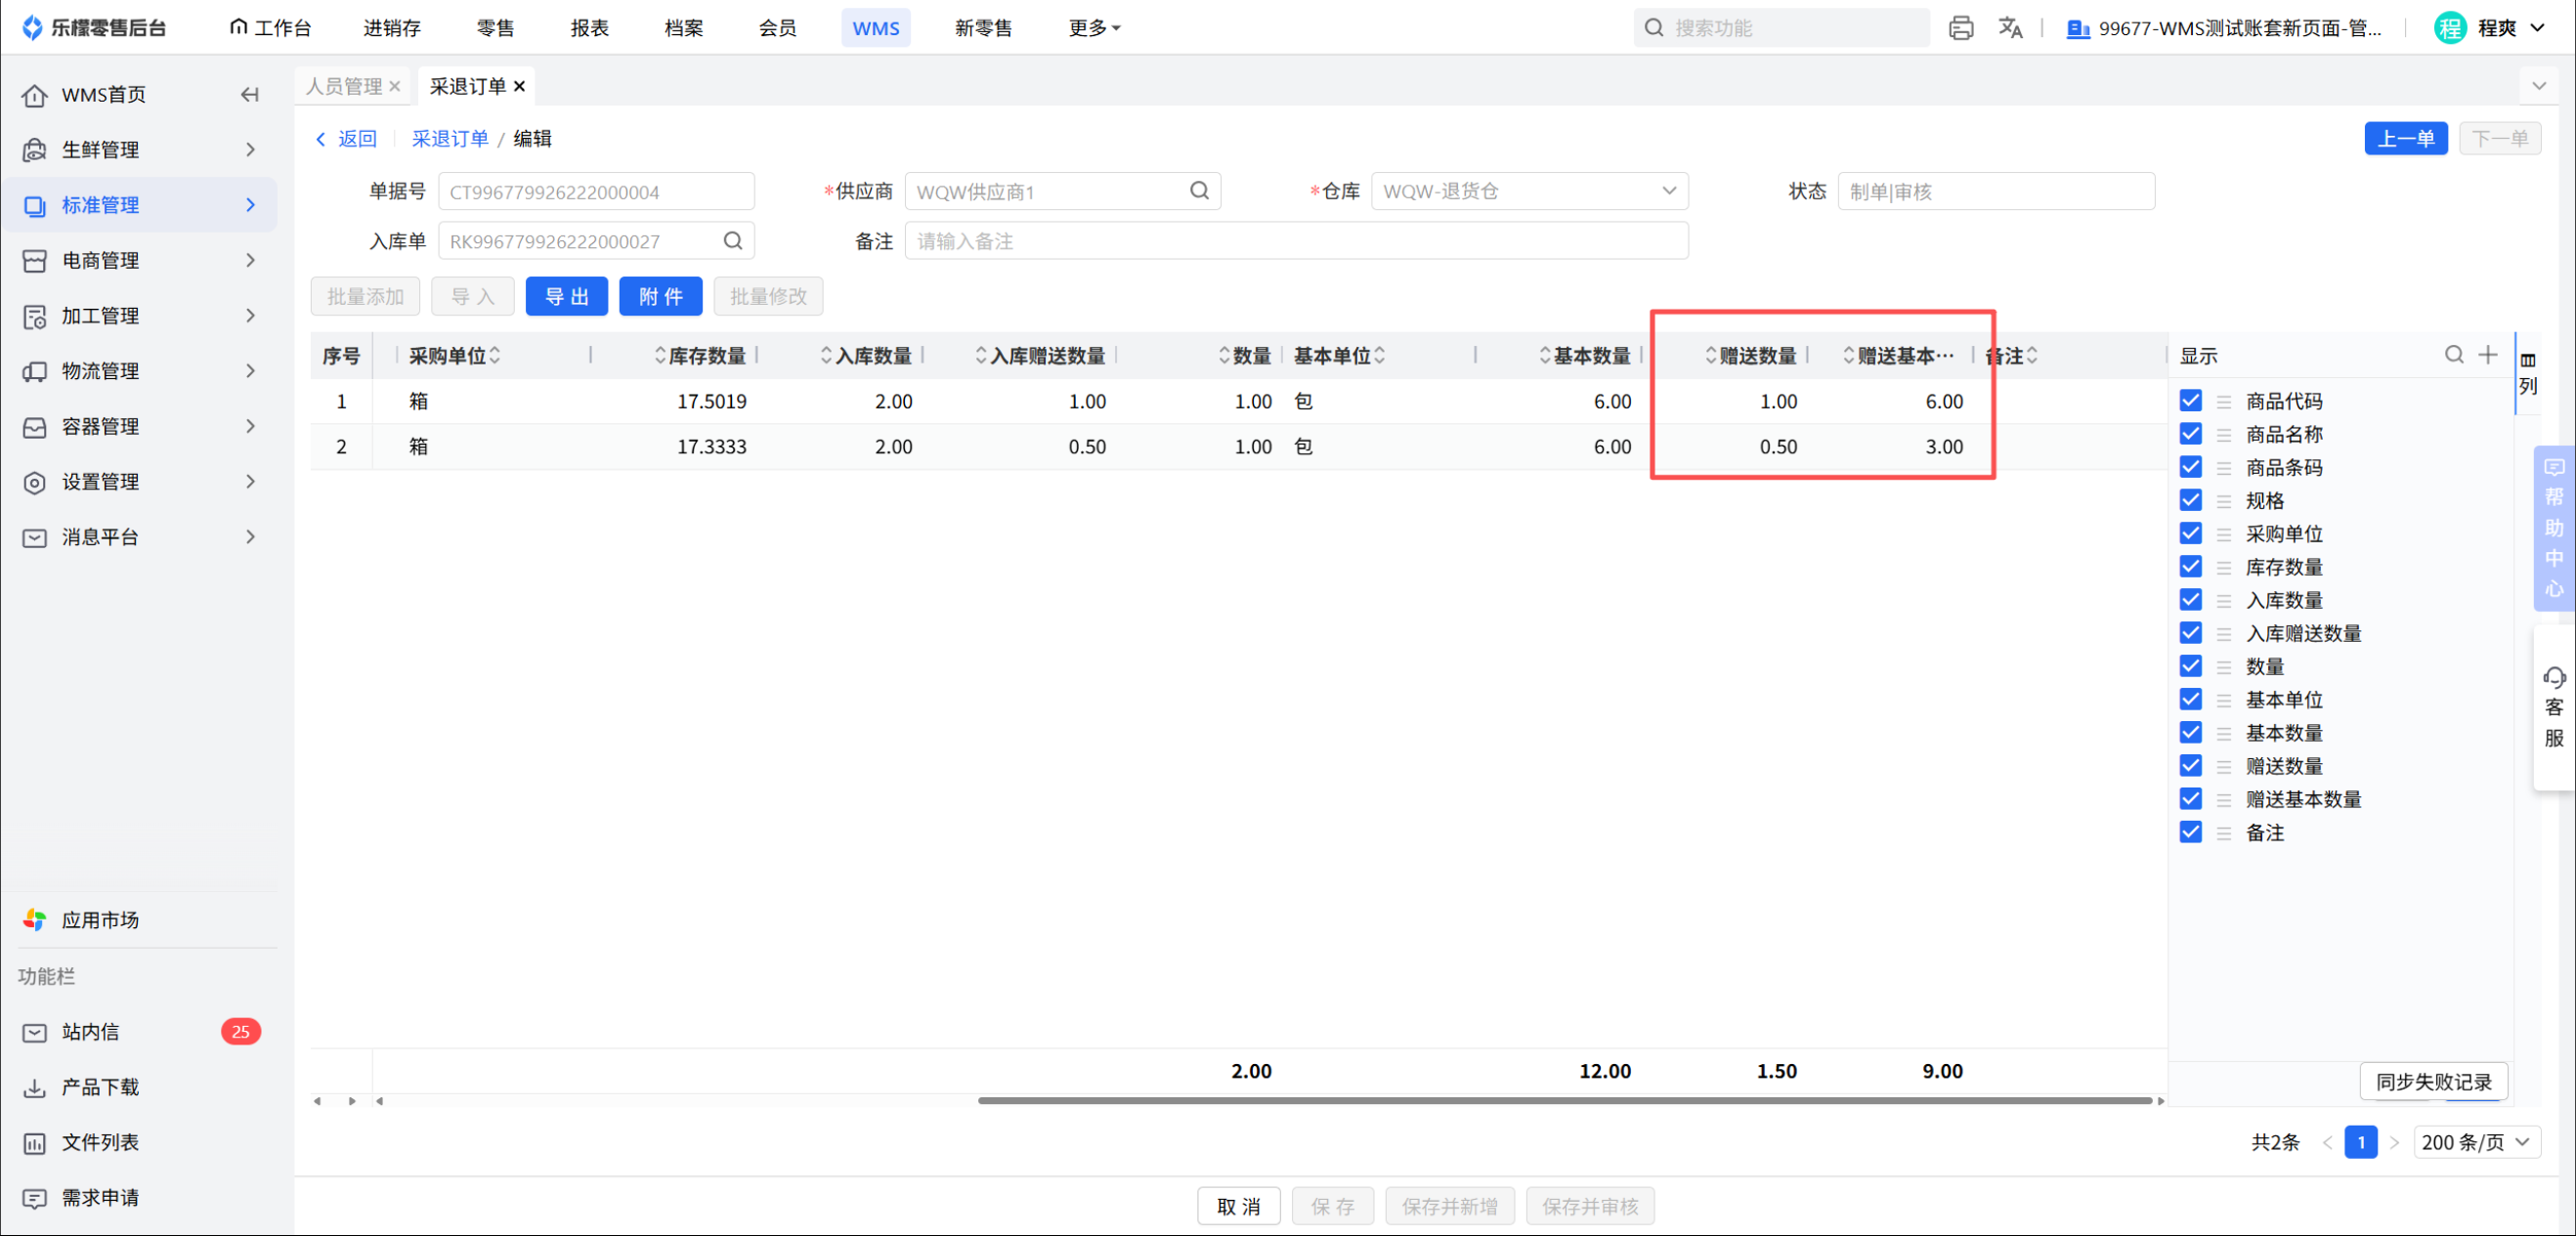This screenshot has height=1236, width=2576.
Task: Open the 报表 menu
Action: tap(590, 28)
